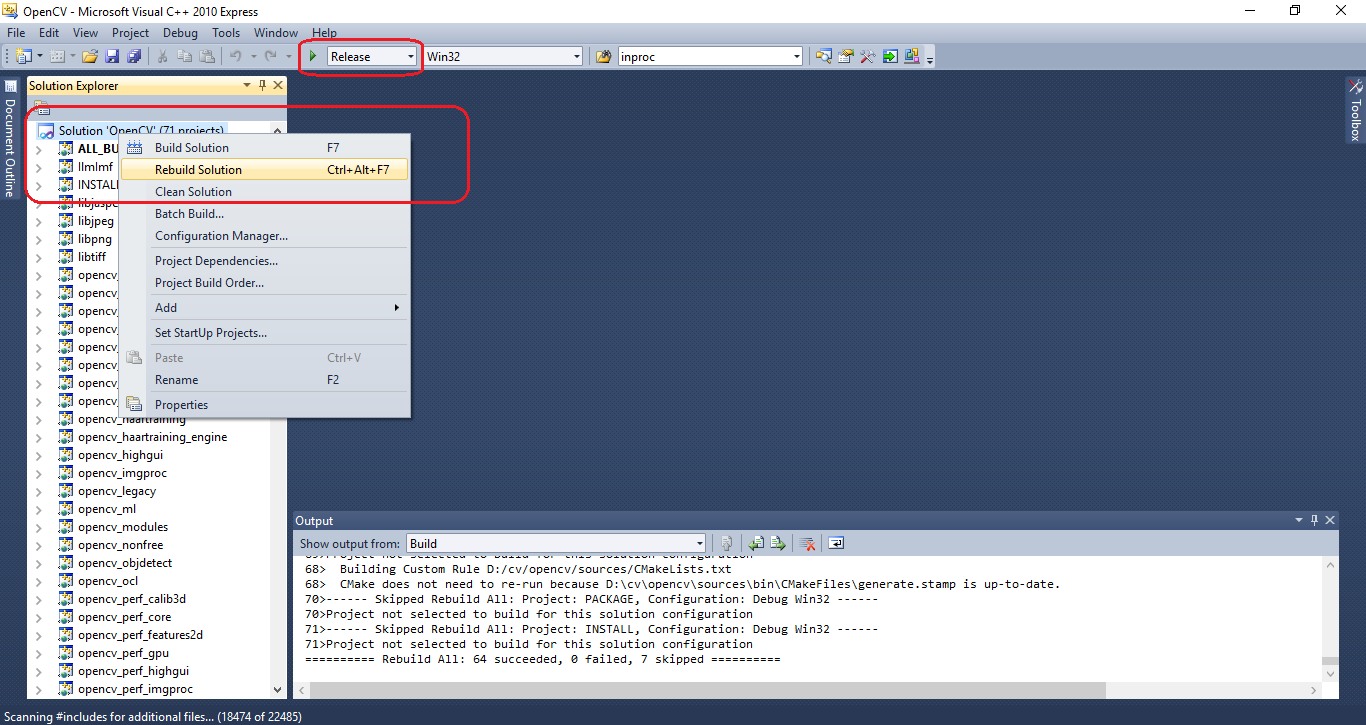Expand the opencv_highgui project node
The width and height of the screenshot is (1366, 725).
click(39, 455)
